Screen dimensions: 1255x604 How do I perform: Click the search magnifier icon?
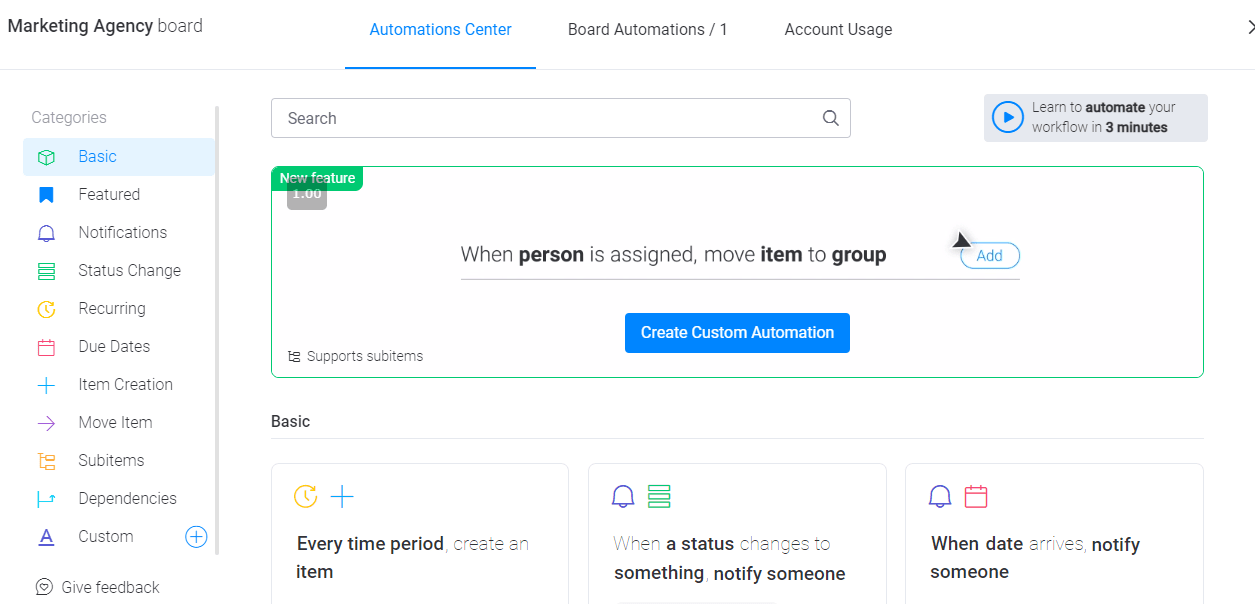pos(830,118)
